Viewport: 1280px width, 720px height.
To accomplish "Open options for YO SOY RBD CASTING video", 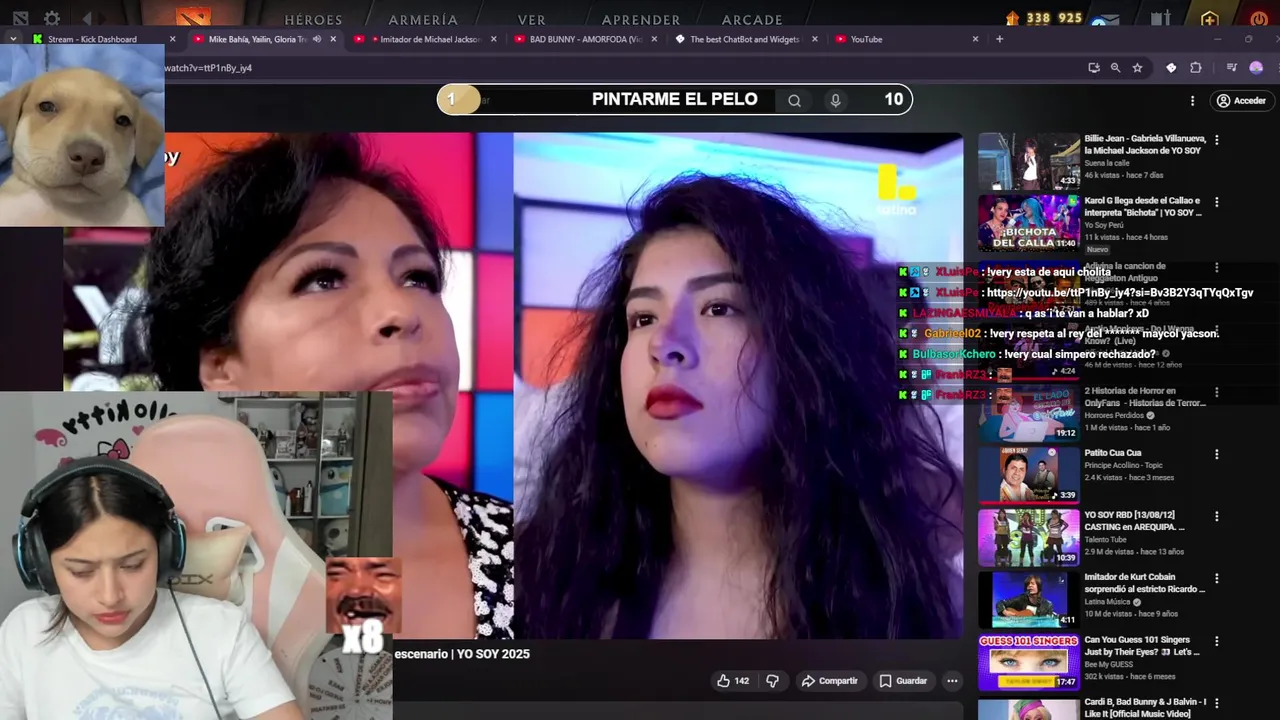I will [x=1216, y=517].
